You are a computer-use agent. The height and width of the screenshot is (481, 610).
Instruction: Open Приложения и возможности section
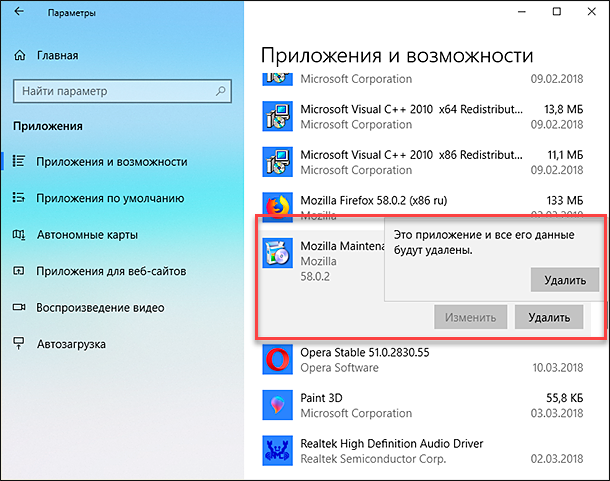pos(112,162)
